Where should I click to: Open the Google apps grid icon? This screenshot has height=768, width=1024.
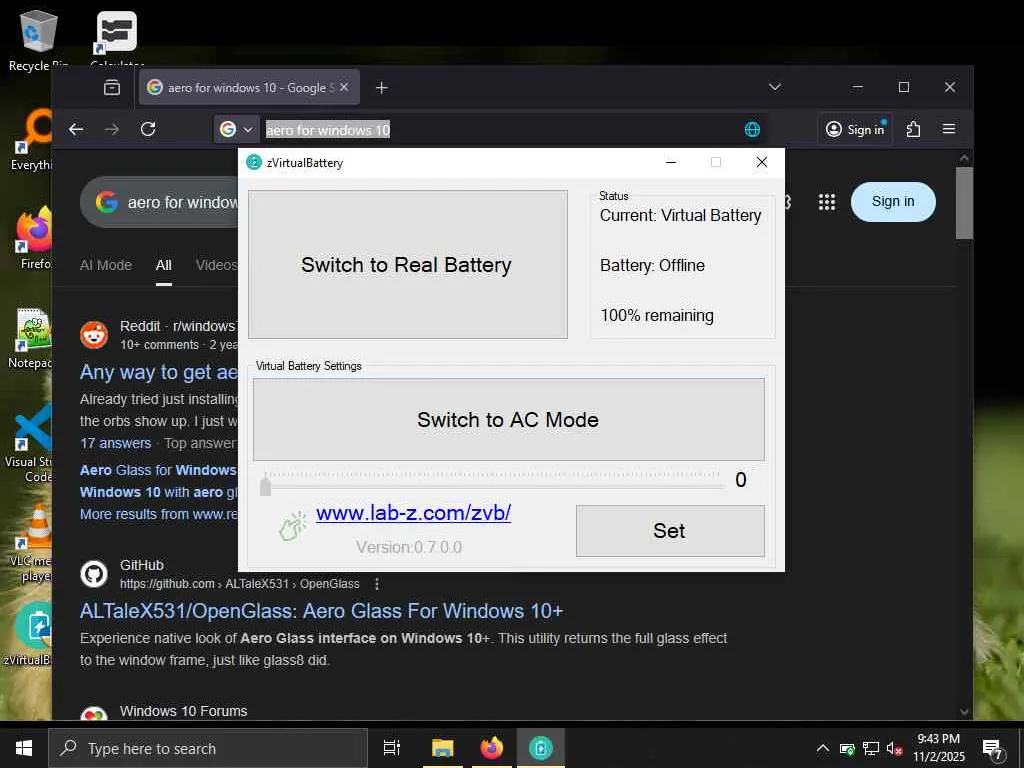coord(827,202)
